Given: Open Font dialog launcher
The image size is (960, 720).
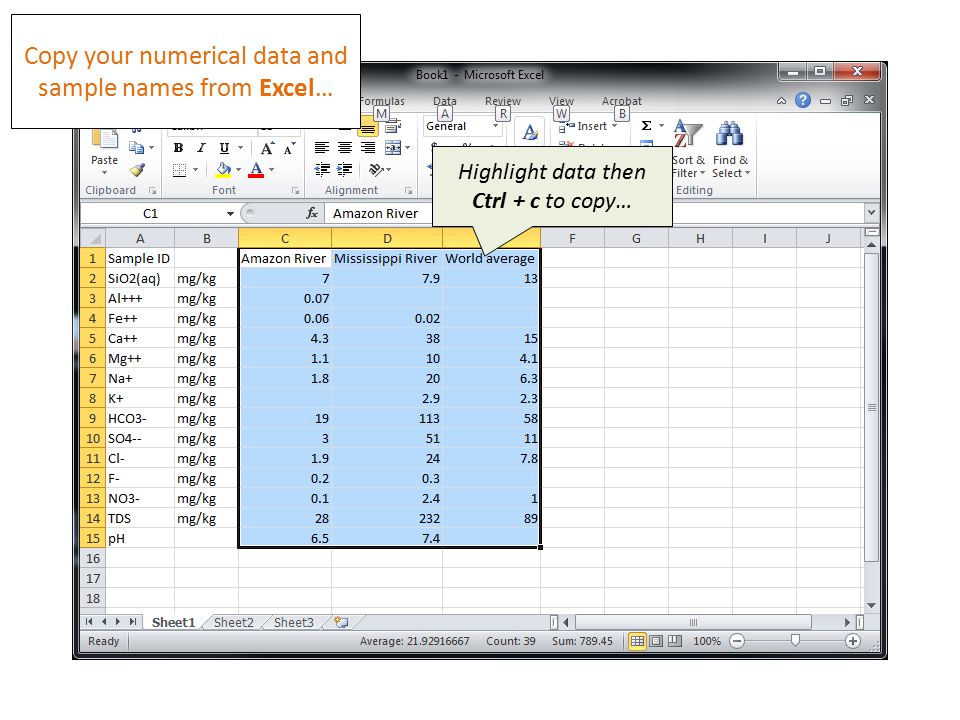Looking at the screenshot, I should point(295,191).
